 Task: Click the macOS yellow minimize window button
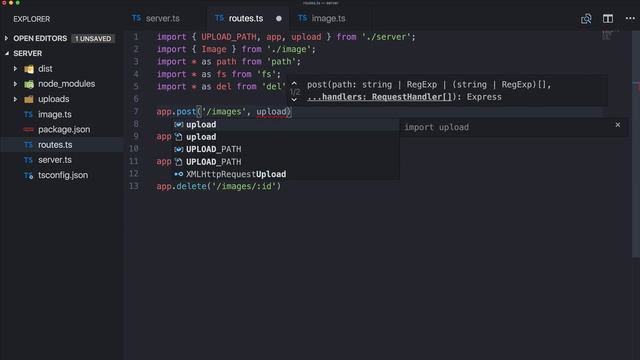pos(11,2)
